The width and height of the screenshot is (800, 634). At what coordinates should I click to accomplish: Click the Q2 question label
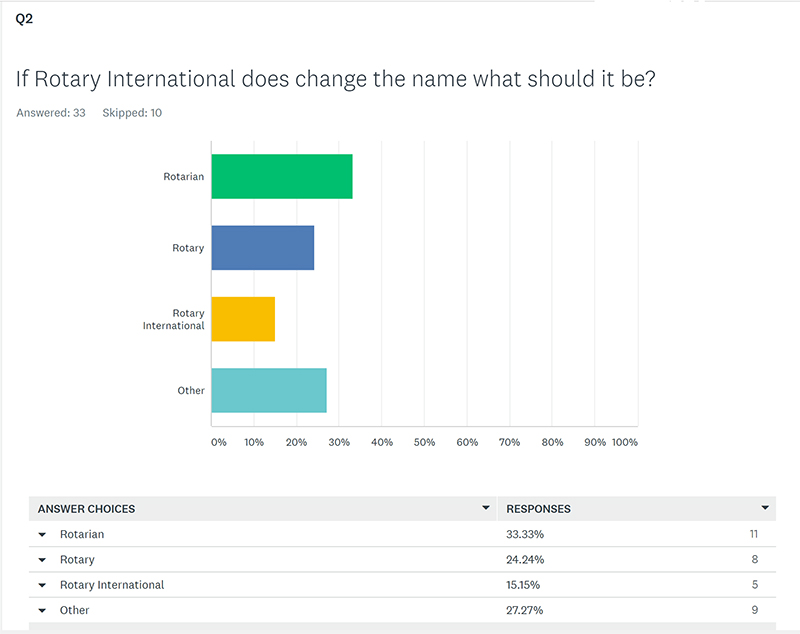click(x=24, y=18)
